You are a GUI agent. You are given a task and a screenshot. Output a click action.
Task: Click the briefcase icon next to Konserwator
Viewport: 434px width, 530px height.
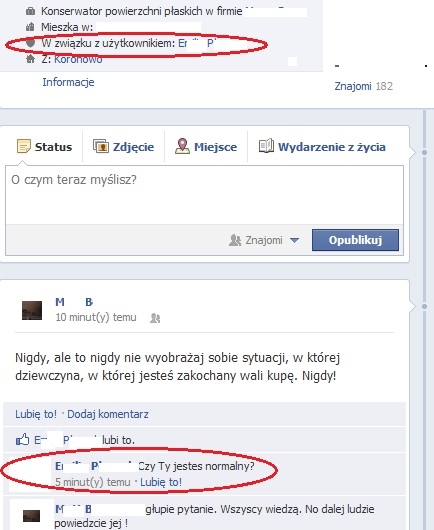30,11
